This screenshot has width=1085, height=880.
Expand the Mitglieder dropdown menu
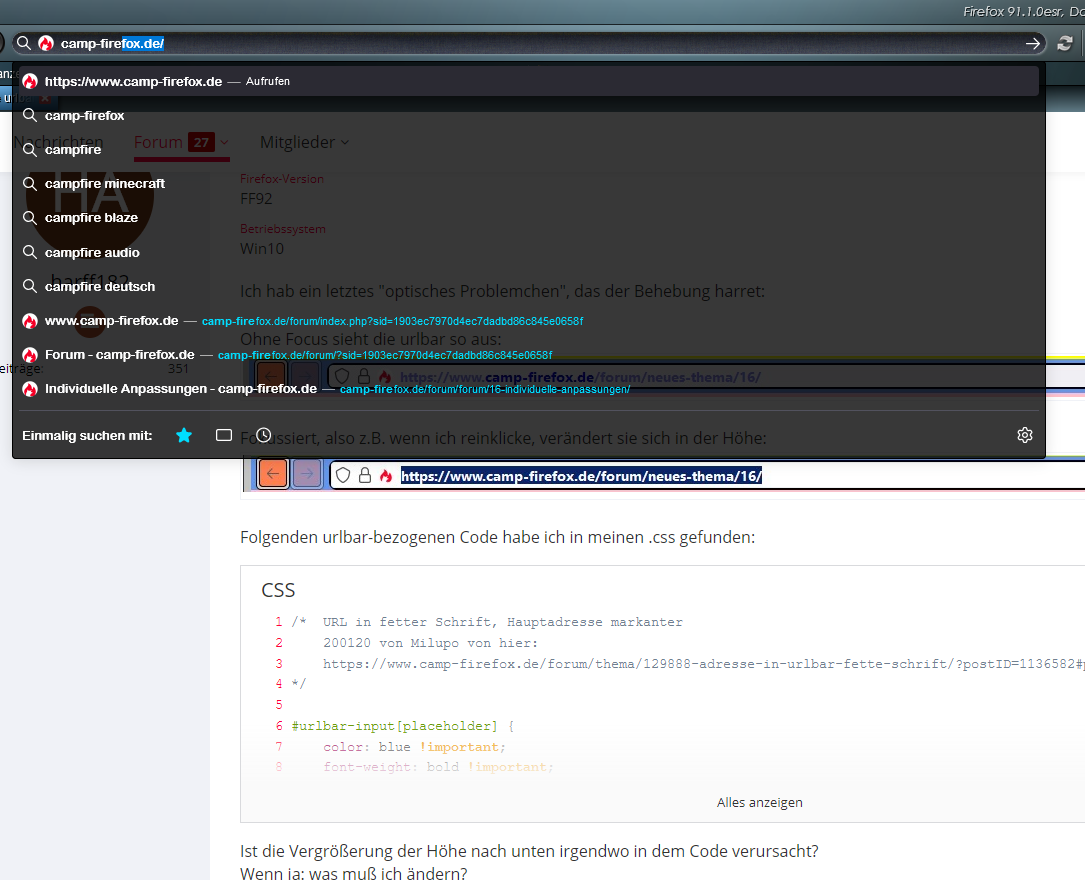click(x=305, y=143)
